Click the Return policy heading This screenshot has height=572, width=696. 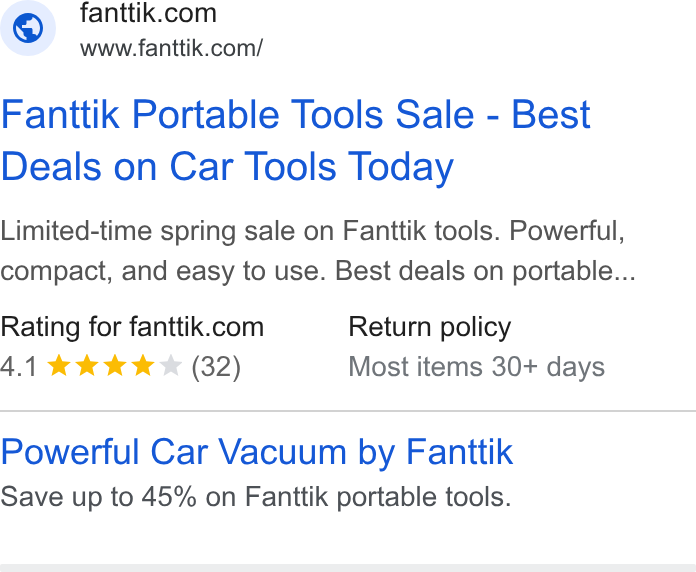[430, 327]
